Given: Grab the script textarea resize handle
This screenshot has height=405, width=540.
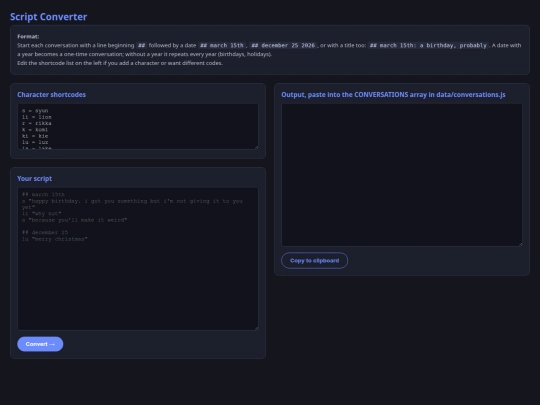Looking at the screenshot, I should point(256,328).
